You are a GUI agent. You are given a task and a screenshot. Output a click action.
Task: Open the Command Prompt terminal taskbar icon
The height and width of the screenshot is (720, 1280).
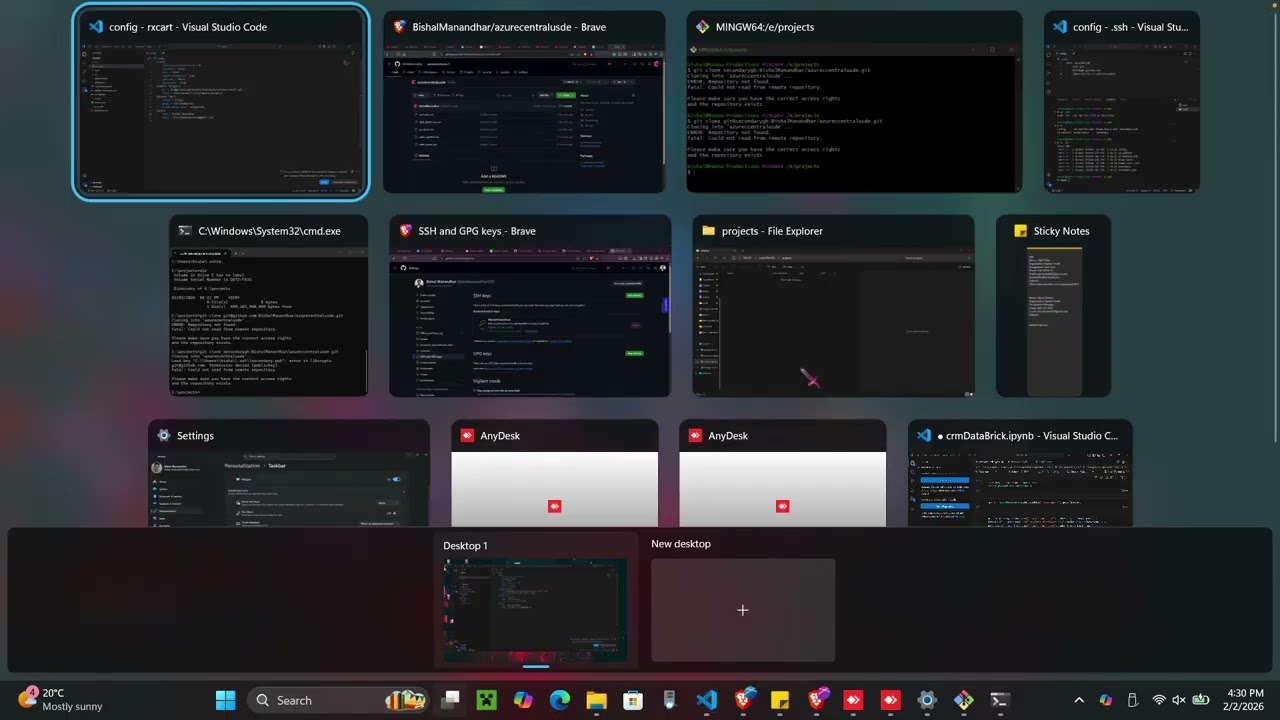[x=1000, y=700]
